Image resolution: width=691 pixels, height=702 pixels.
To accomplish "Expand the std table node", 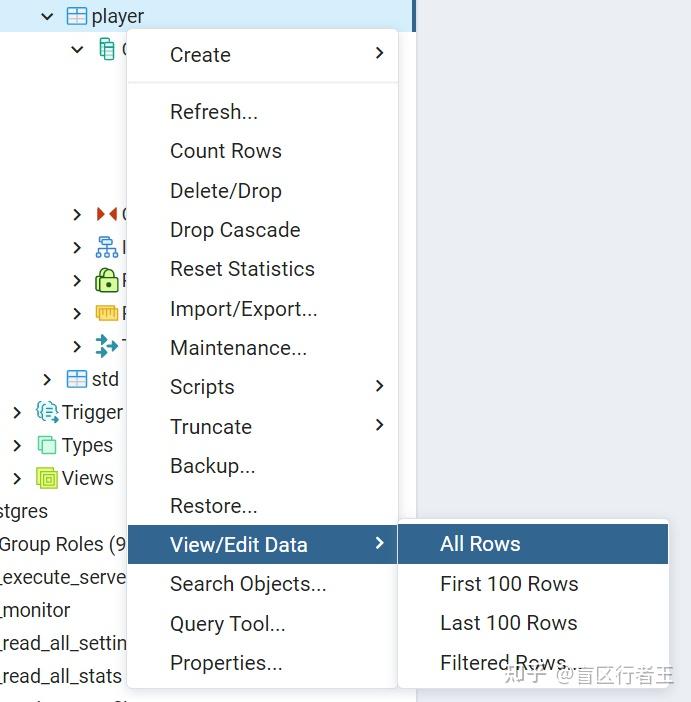I will click(x=47, y=380).
